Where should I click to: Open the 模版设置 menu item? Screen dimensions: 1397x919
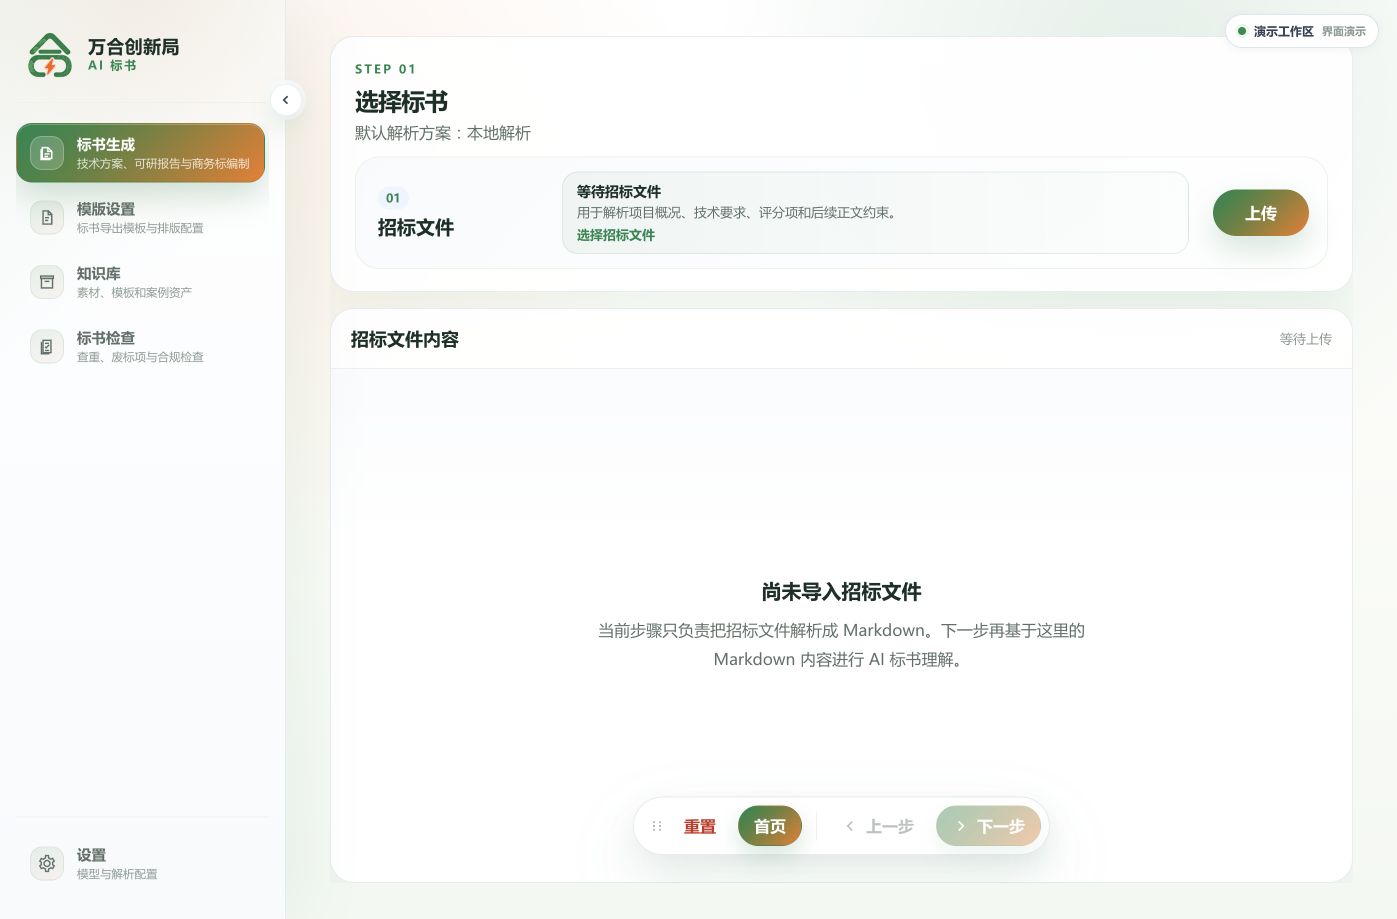click(x=141, y=217)
